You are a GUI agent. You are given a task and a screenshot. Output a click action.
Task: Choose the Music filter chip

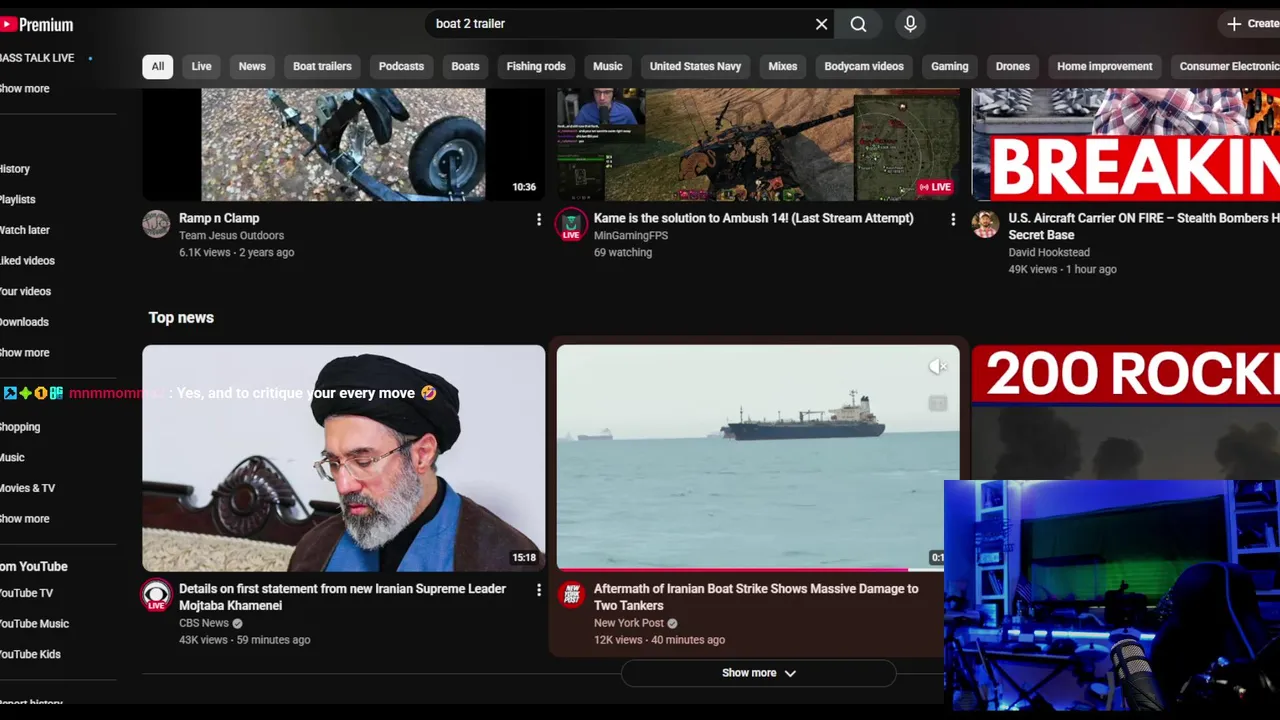608,66
